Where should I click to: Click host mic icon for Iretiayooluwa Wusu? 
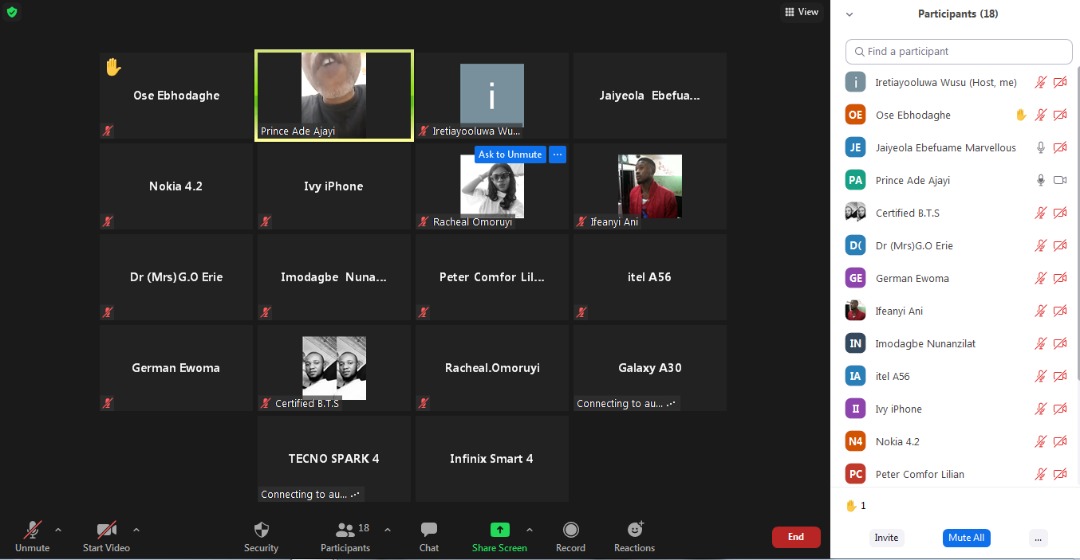tap(1041, 82)
